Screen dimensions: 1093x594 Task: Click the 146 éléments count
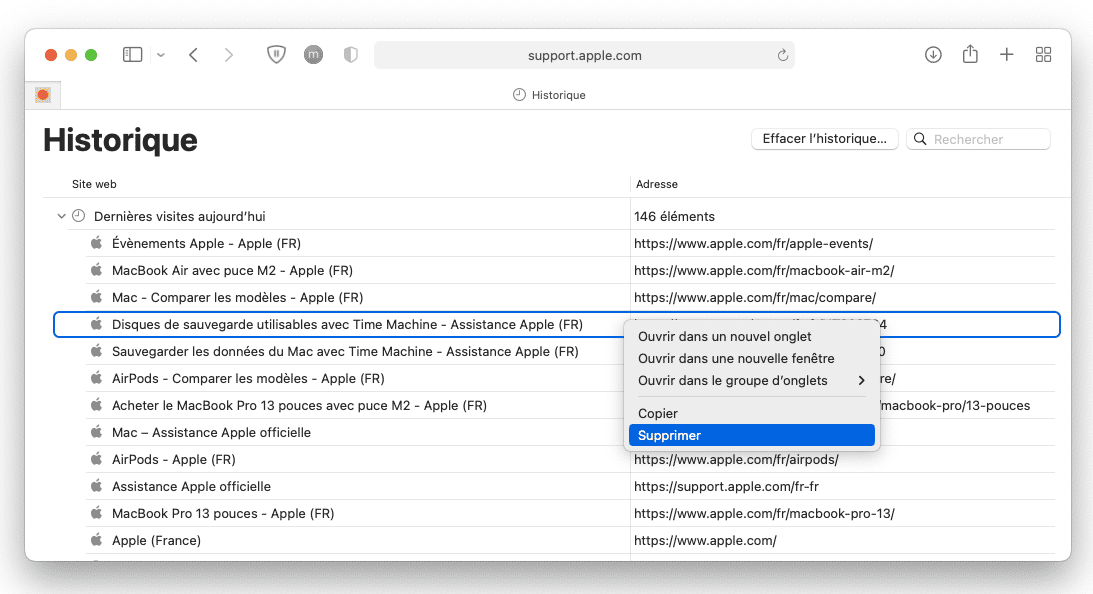674,216
